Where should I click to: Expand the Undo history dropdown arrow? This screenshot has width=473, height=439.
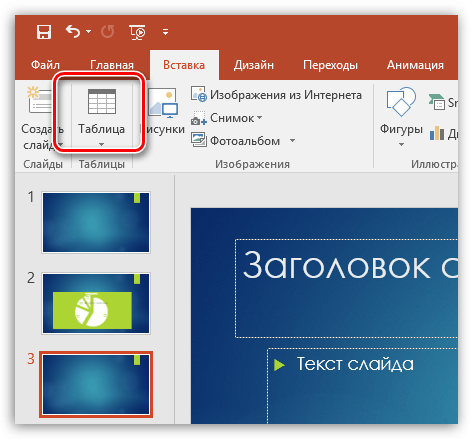[x=88, y=32]
